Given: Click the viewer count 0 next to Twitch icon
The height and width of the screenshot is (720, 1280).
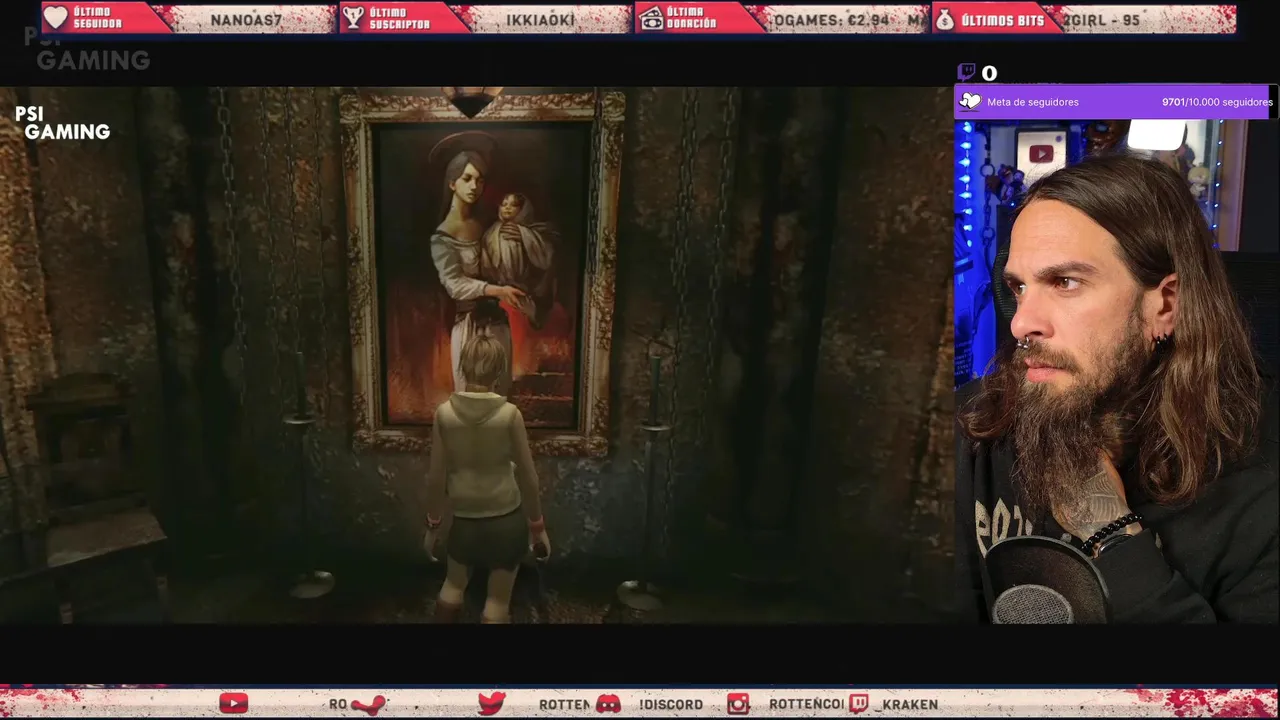Looking at the screenshot, I should pos(989,73).
